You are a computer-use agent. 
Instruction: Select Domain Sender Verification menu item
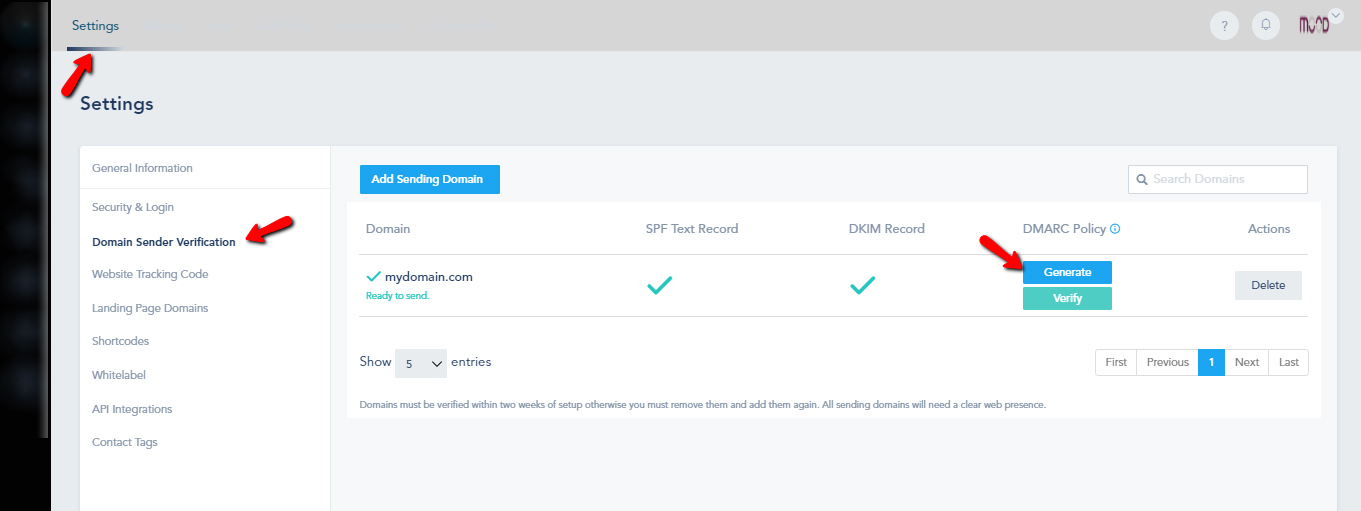[164, 242]
